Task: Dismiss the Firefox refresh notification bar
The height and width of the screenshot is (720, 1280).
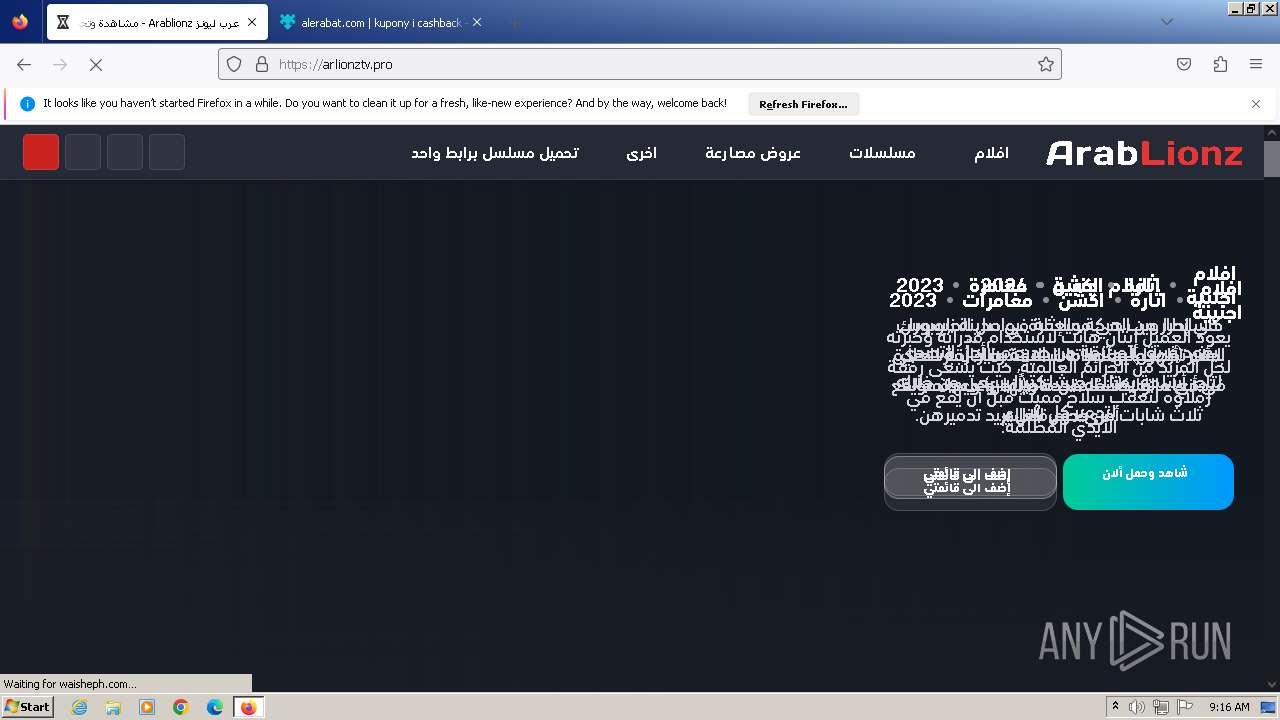Action: 1256,104
